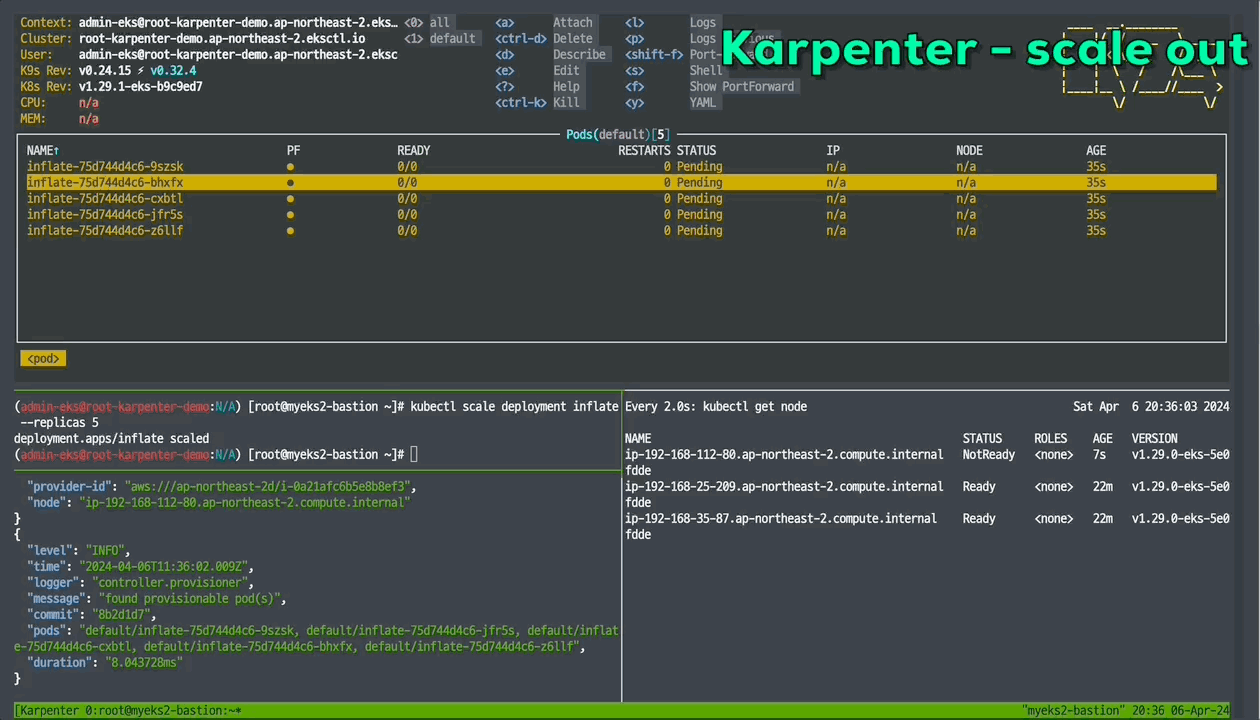Click the controller.provisioner logger value

tap(172, 582)
